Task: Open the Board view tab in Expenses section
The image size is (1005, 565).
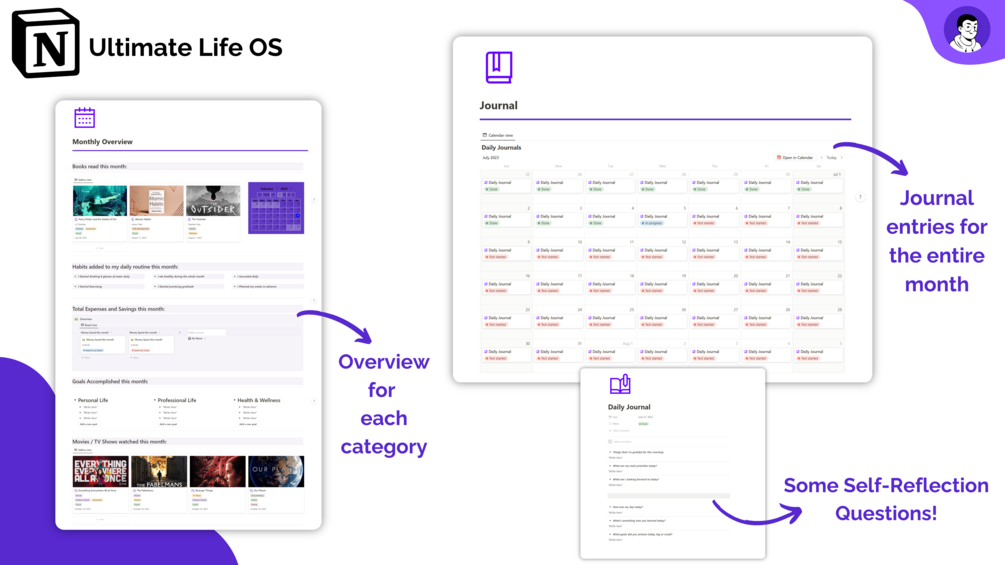Action: (89, 325)
